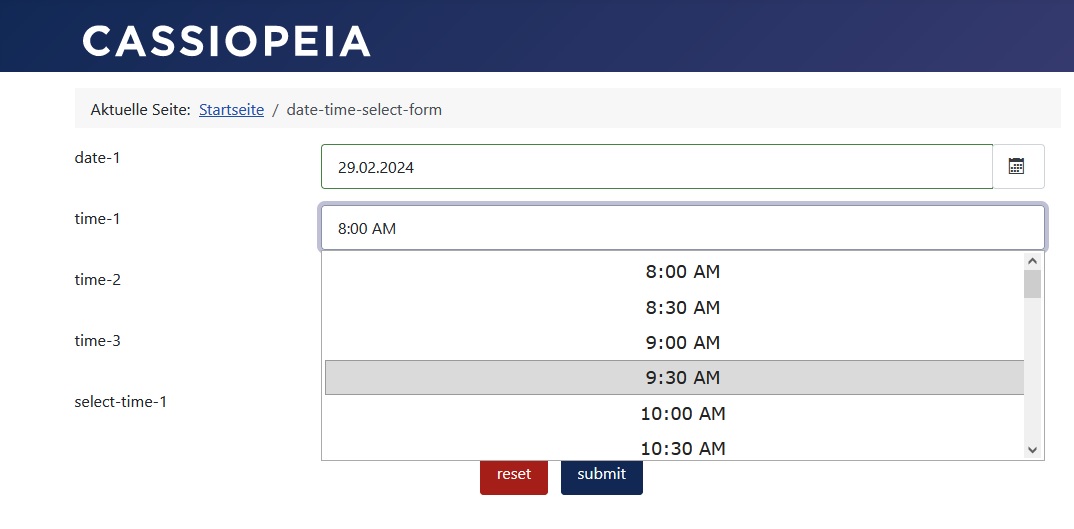
Task: Select 8:00 AM from the time list
Action: 682,272
